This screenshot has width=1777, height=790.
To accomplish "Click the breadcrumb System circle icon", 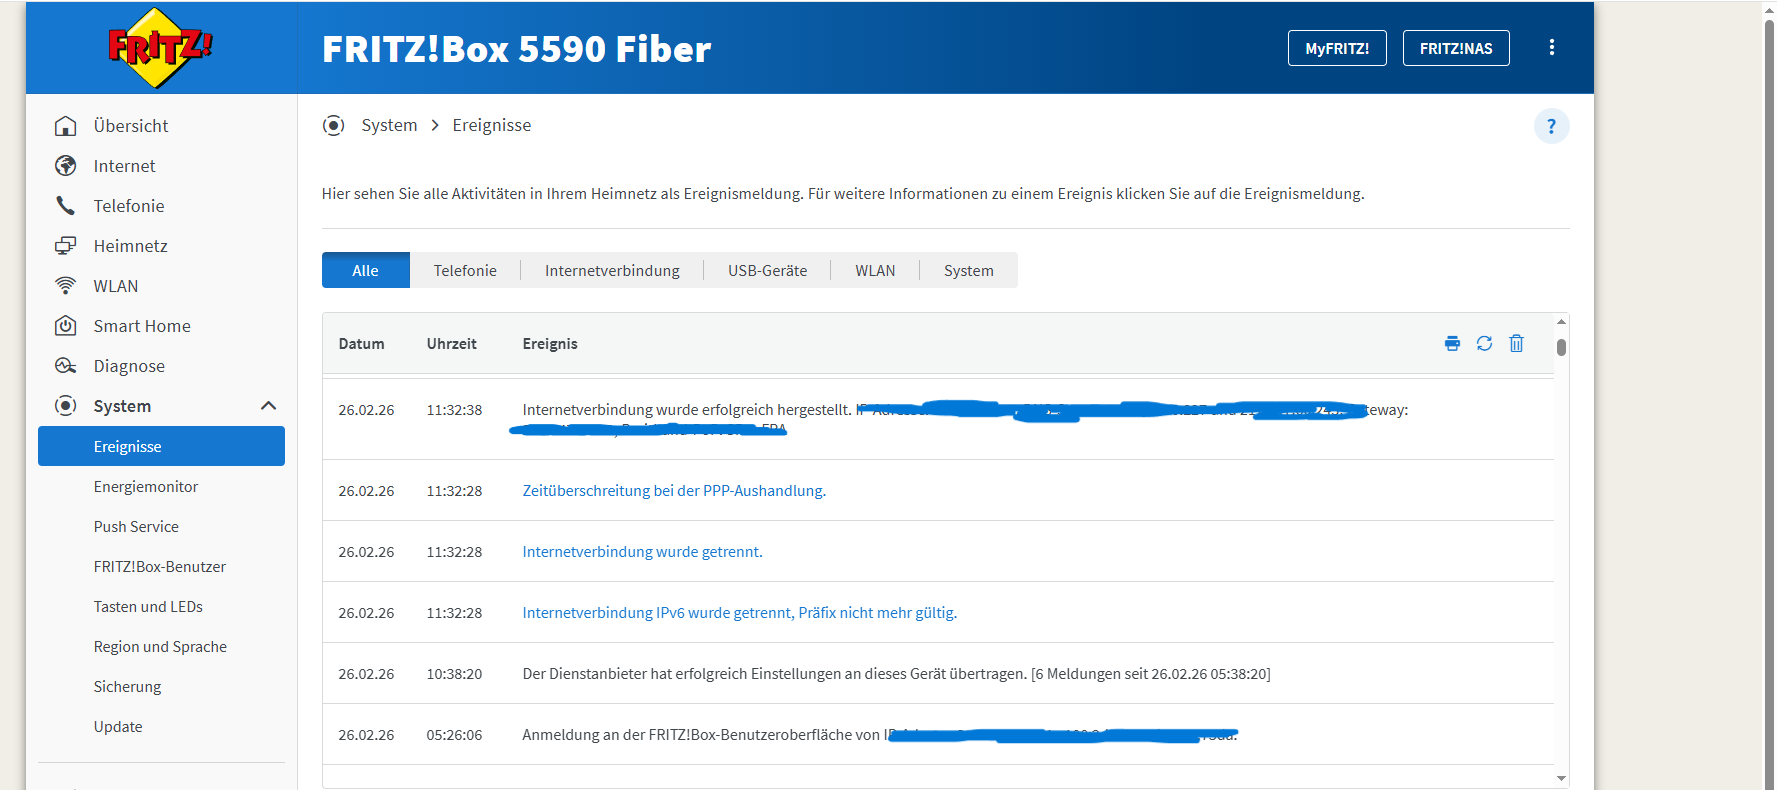I will coord(333,125).
